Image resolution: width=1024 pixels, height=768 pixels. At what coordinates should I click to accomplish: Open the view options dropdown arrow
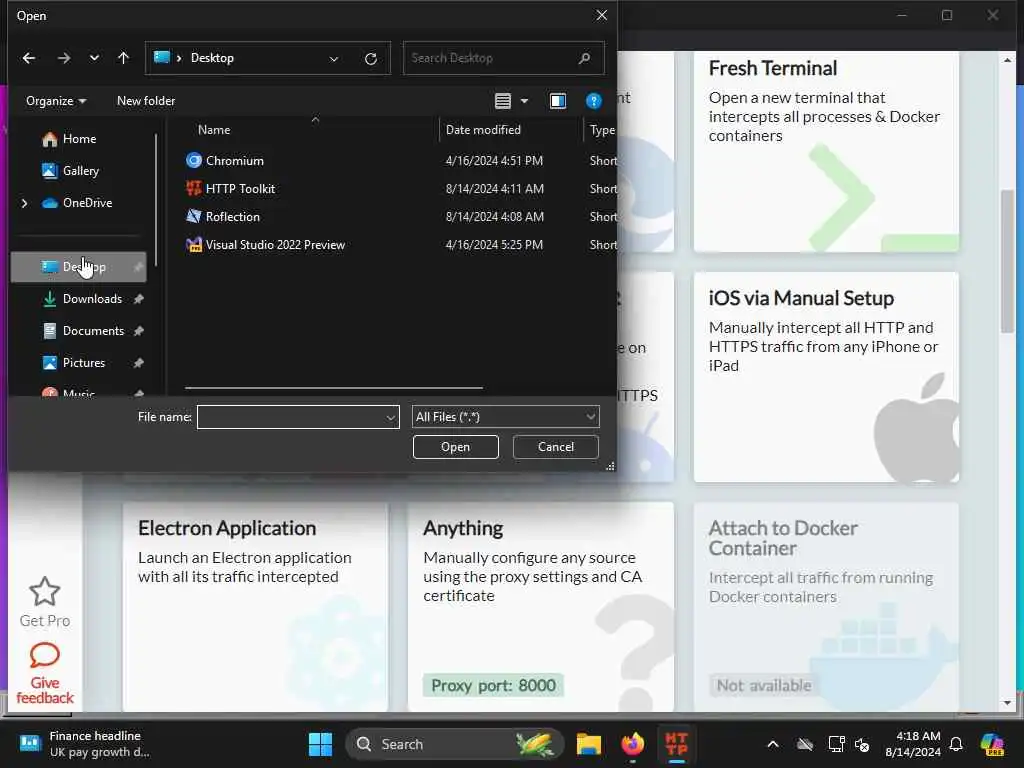(x=524, y=101)
